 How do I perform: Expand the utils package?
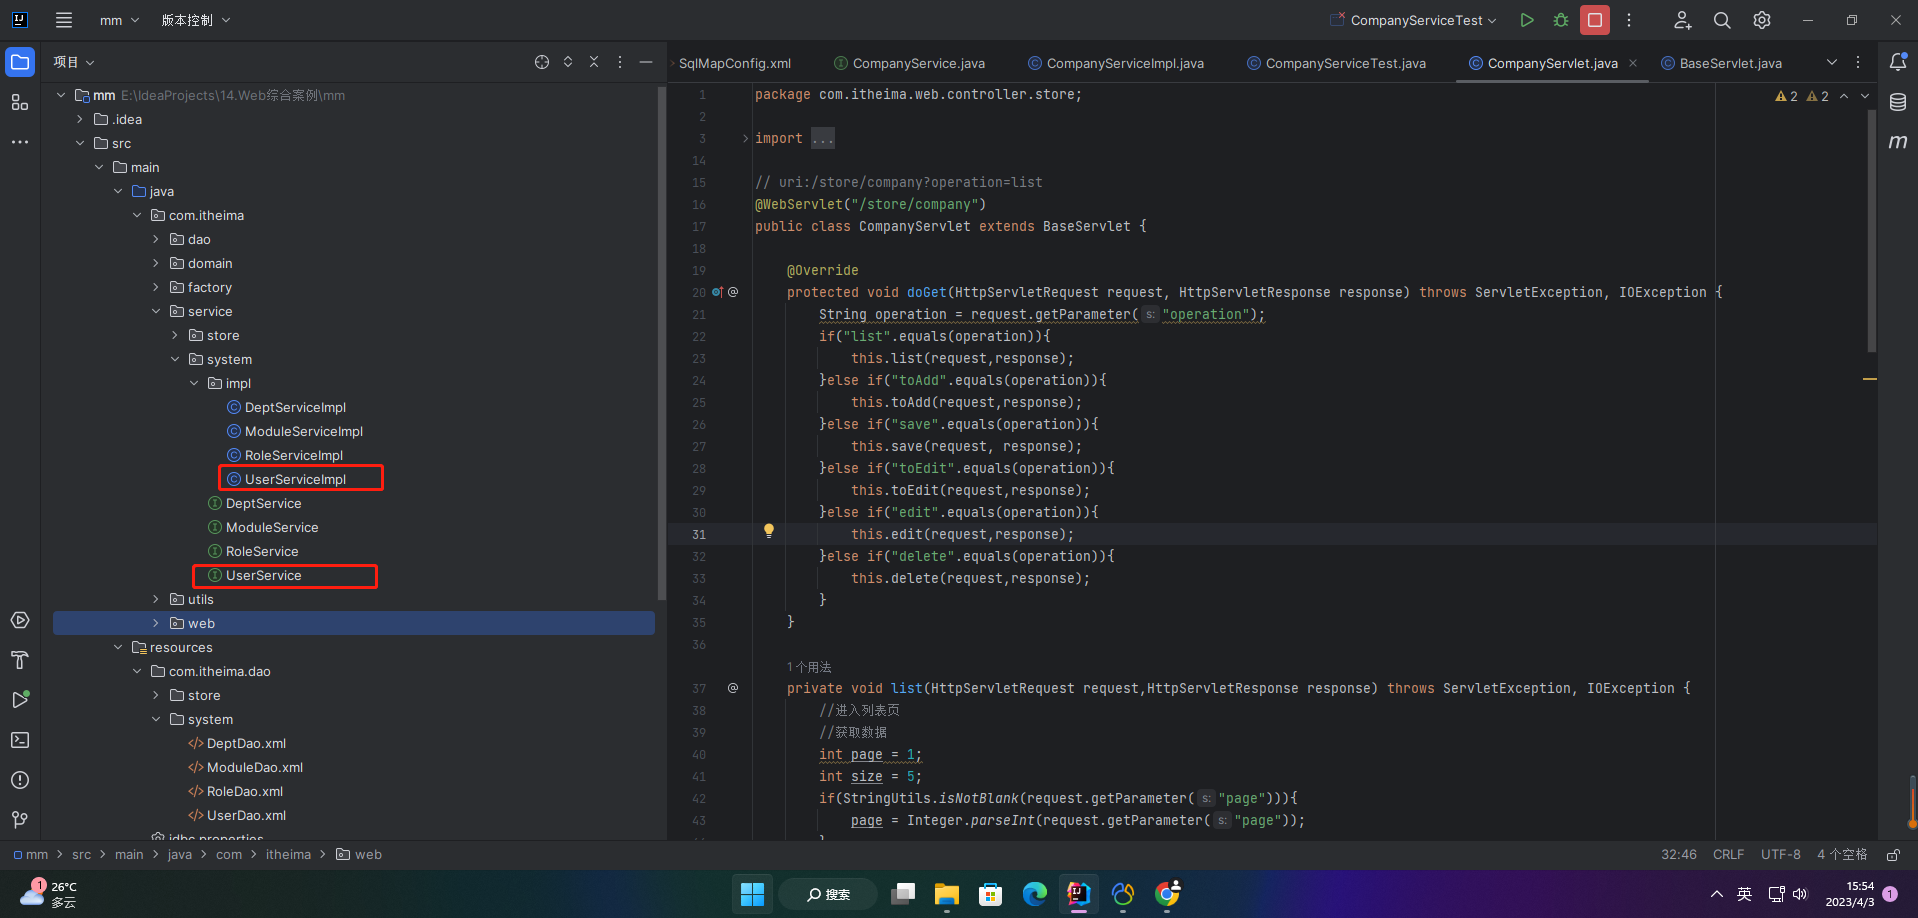[156, 599]
